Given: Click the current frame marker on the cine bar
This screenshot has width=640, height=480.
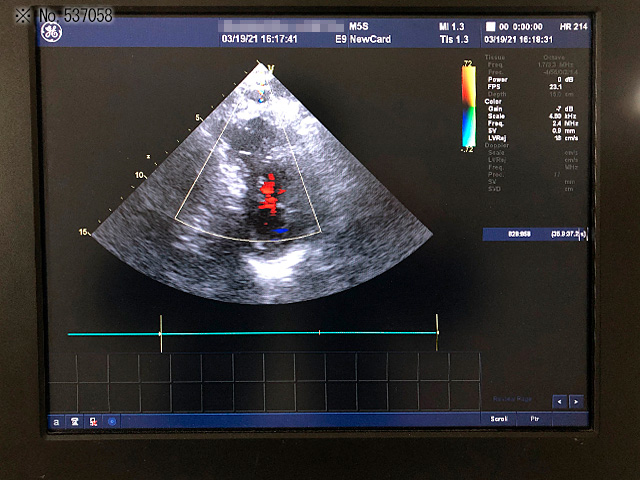Looking at the screenshot, I should 319,333.
